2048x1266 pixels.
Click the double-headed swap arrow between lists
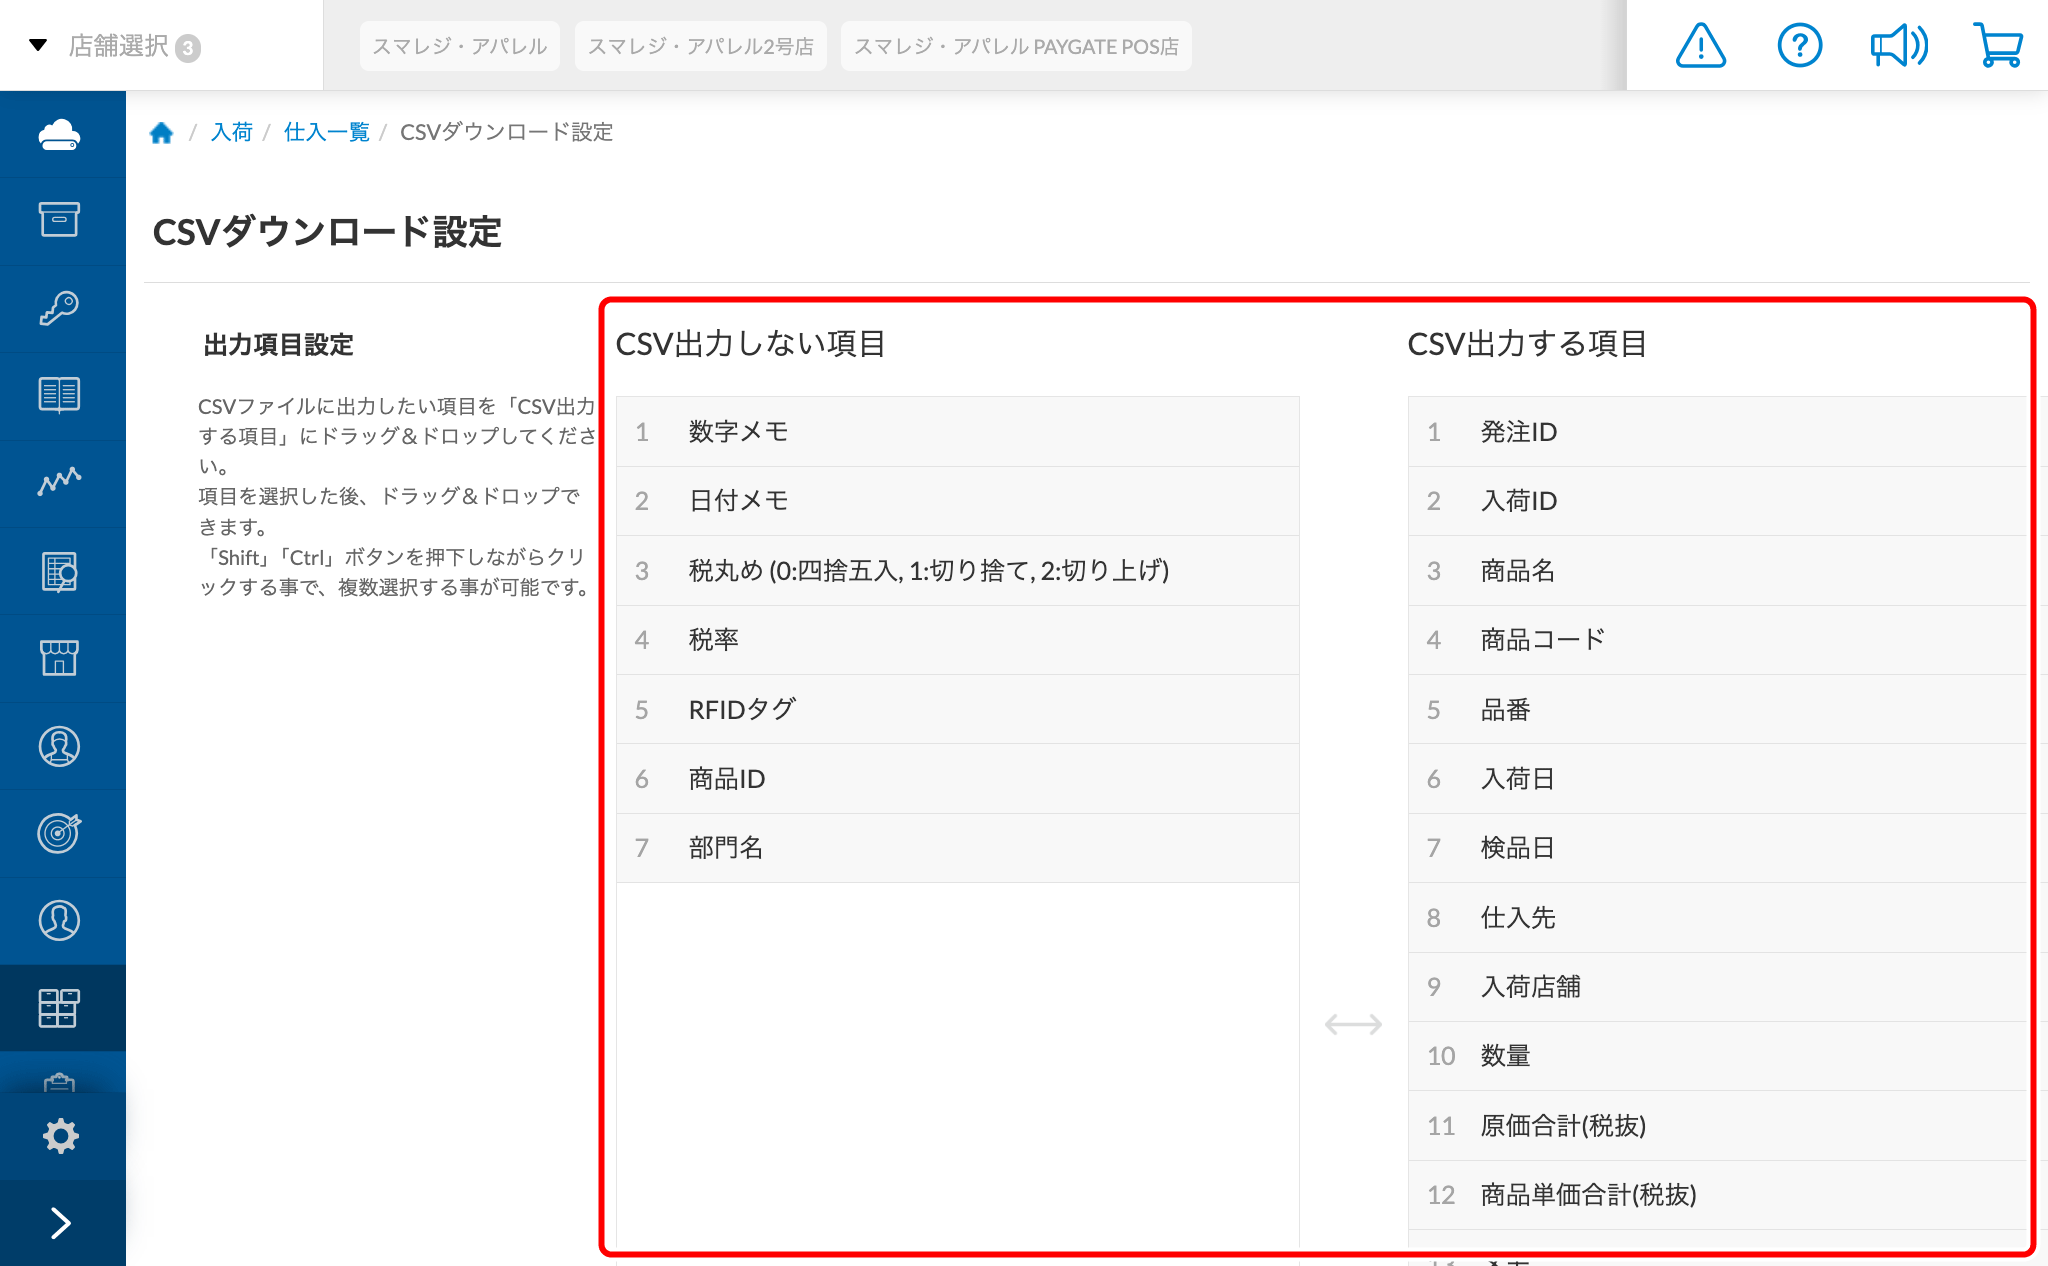(x=1353, y=1024)
